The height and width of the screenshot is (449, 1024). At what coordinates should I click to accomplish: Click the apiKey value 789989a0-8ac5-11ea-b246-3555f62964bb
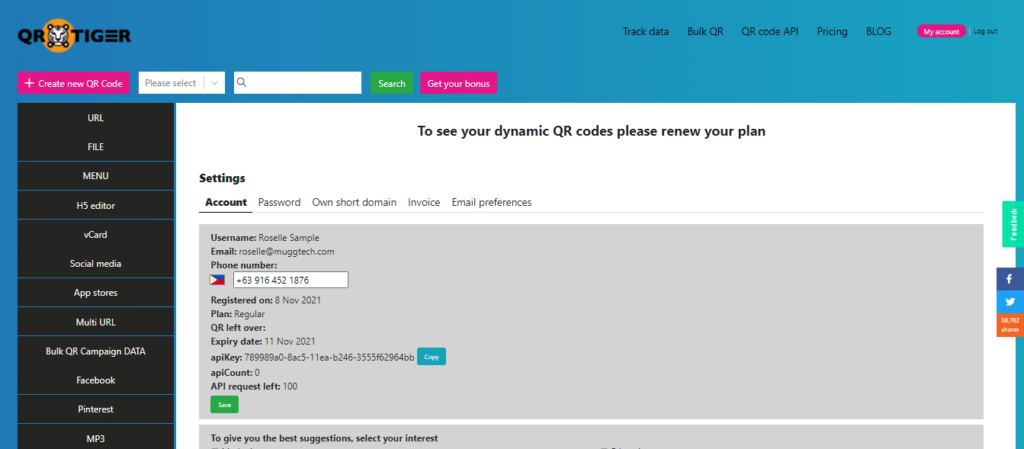330,358
